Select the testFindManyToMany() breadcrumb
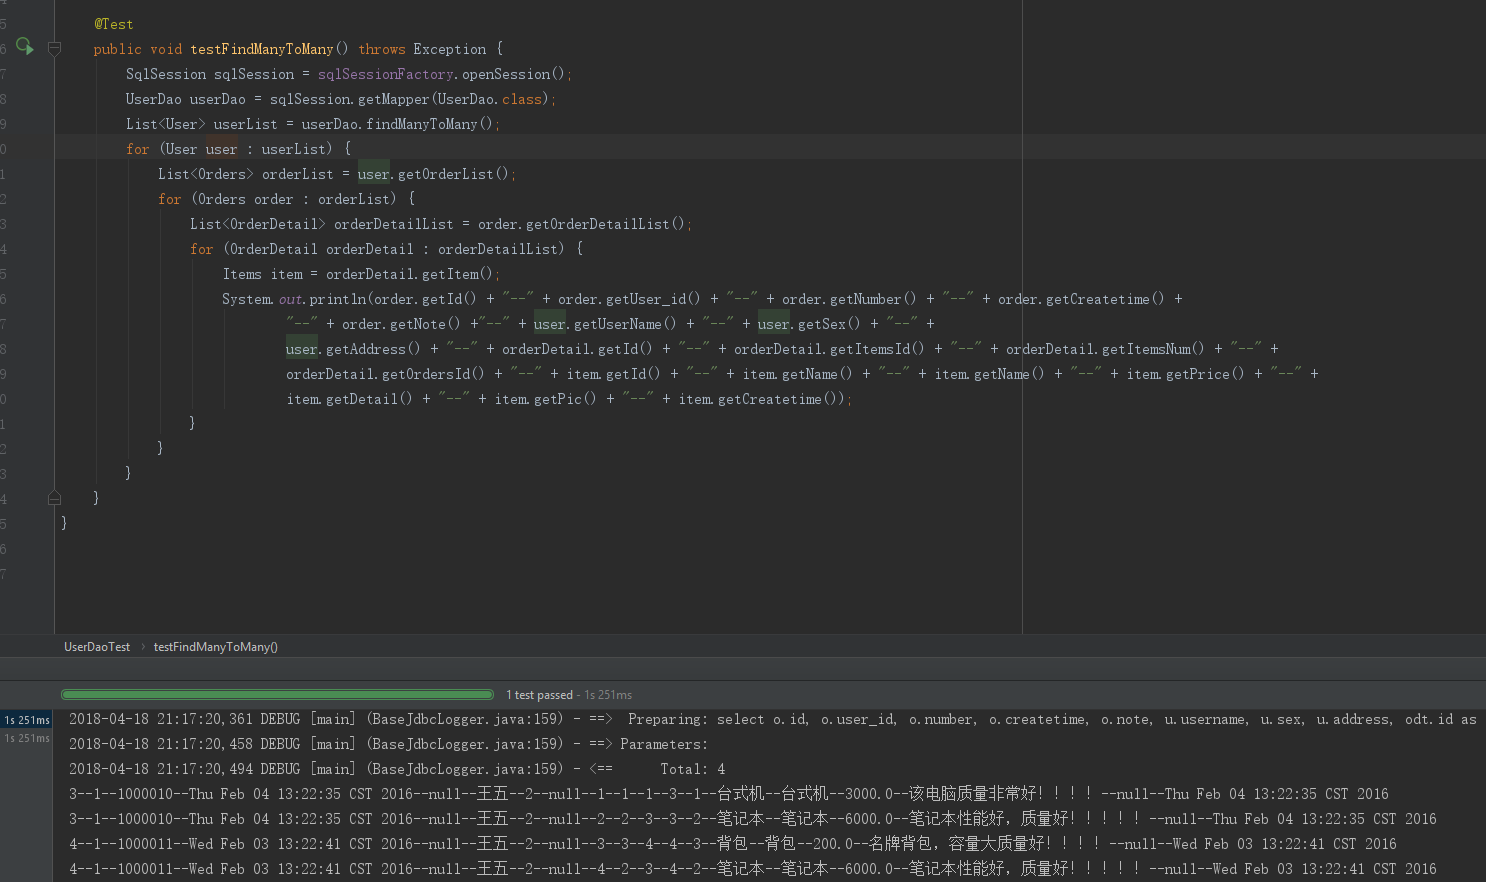The width and height of the screenshot is (1486, 882). [x=215, y=647]
